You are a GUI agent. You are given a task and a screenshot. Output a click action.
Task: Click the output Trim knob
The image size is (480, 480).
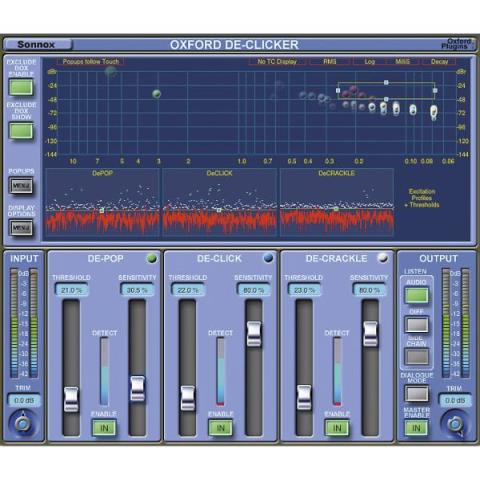point(455,424)
